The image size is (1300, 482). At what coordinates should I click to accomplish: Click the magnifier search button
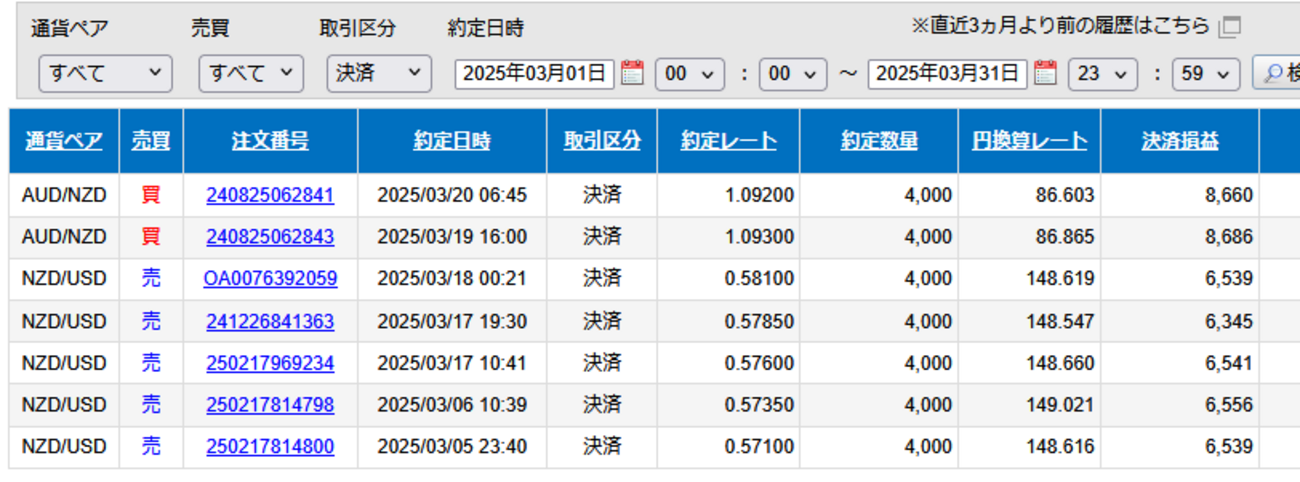[x=1277, y=73]
